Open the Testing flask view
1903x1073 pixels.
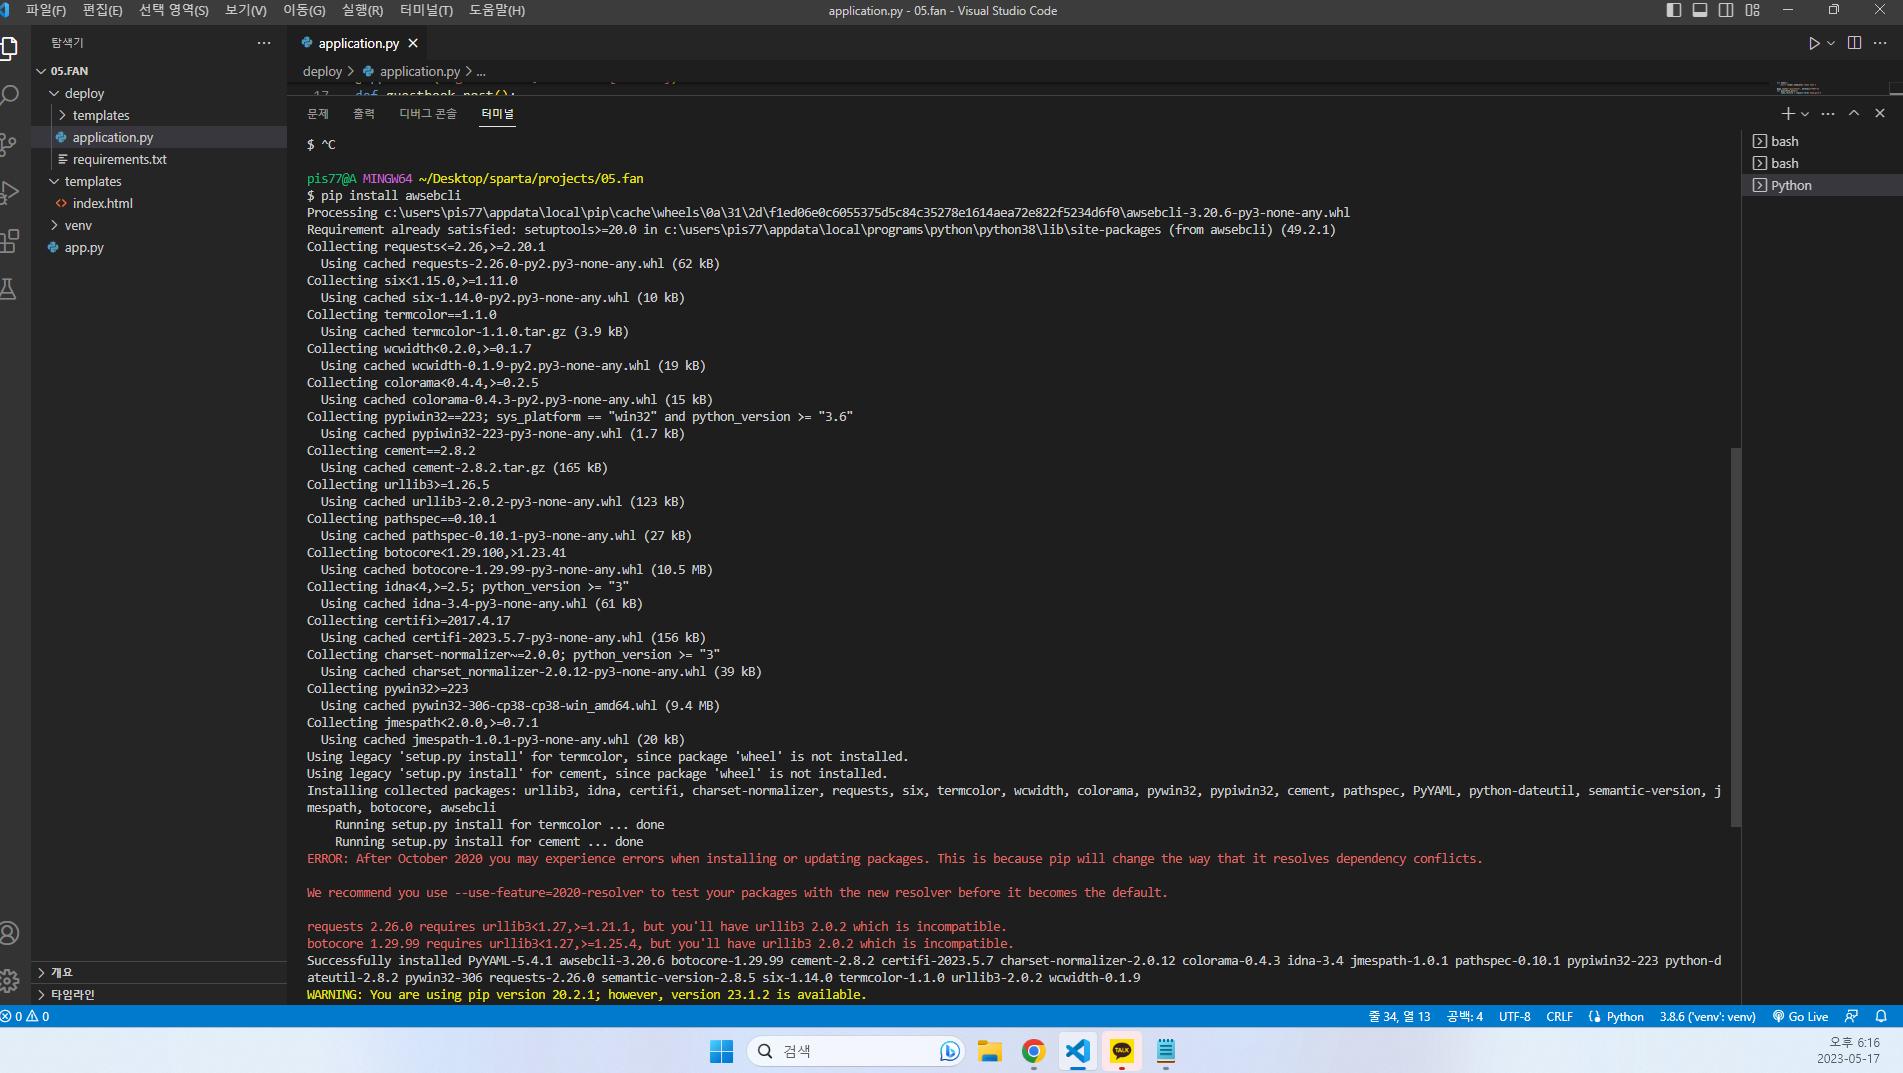[10, 289]
